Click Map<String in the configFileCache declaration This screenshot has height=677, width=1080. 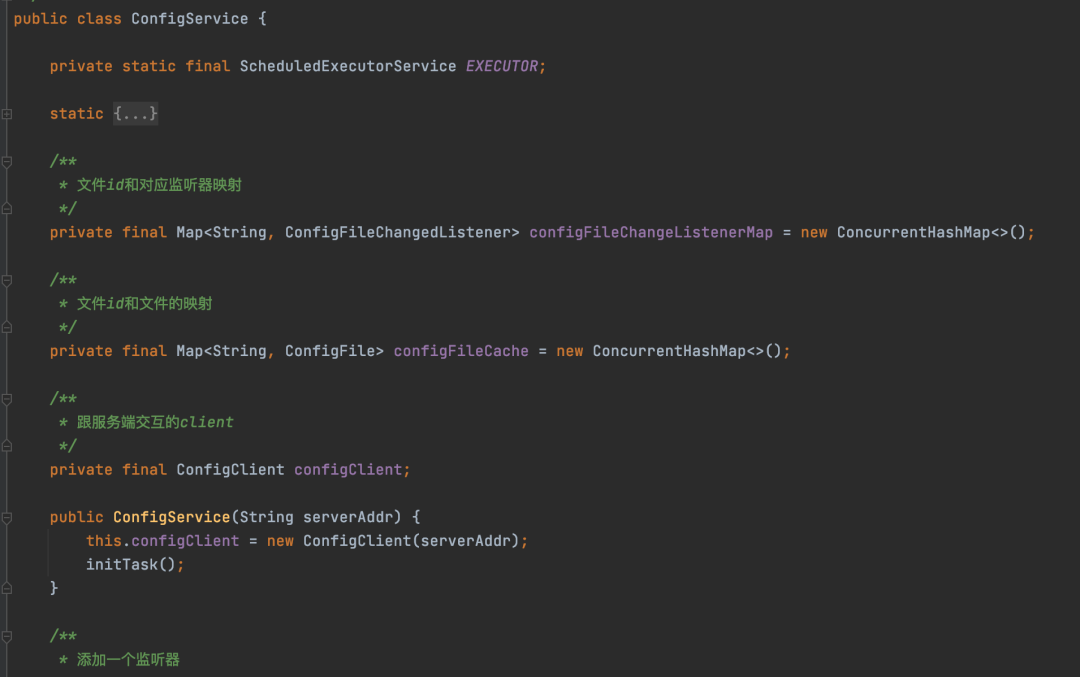(x=221, y=351)
